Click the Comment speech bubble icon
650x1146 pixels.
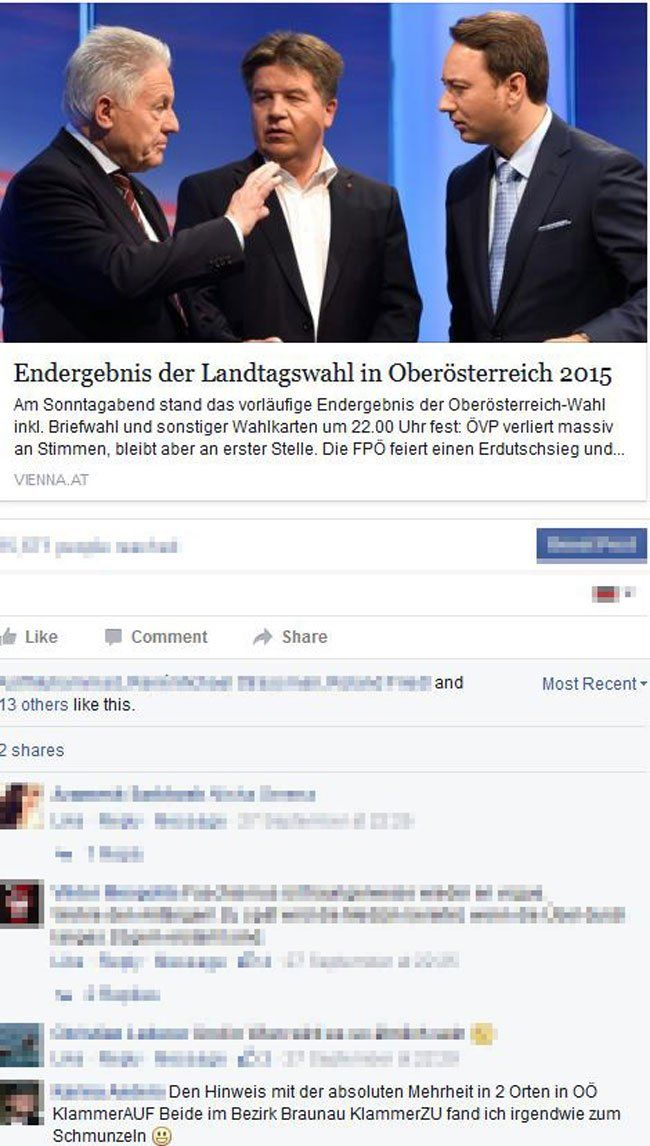[x=113, y=637]
